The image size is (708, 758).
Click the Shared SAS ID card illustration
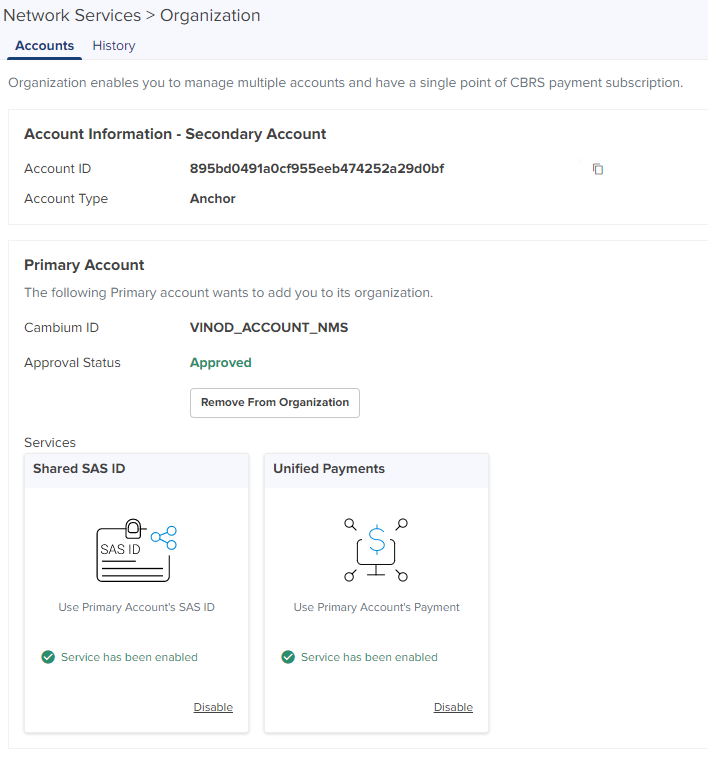click(x=136, y=550)
